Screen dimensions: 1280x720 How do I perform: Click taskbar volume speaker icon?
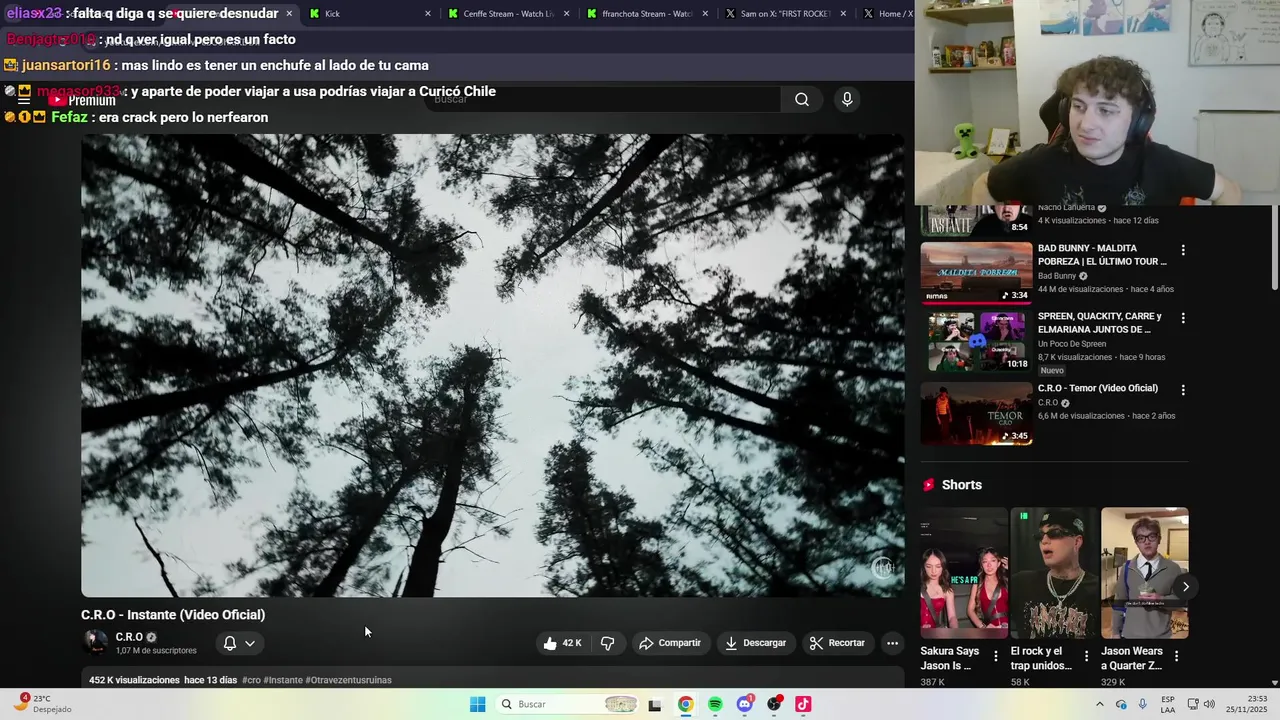pyautogui.click(x=1209, y=704)
